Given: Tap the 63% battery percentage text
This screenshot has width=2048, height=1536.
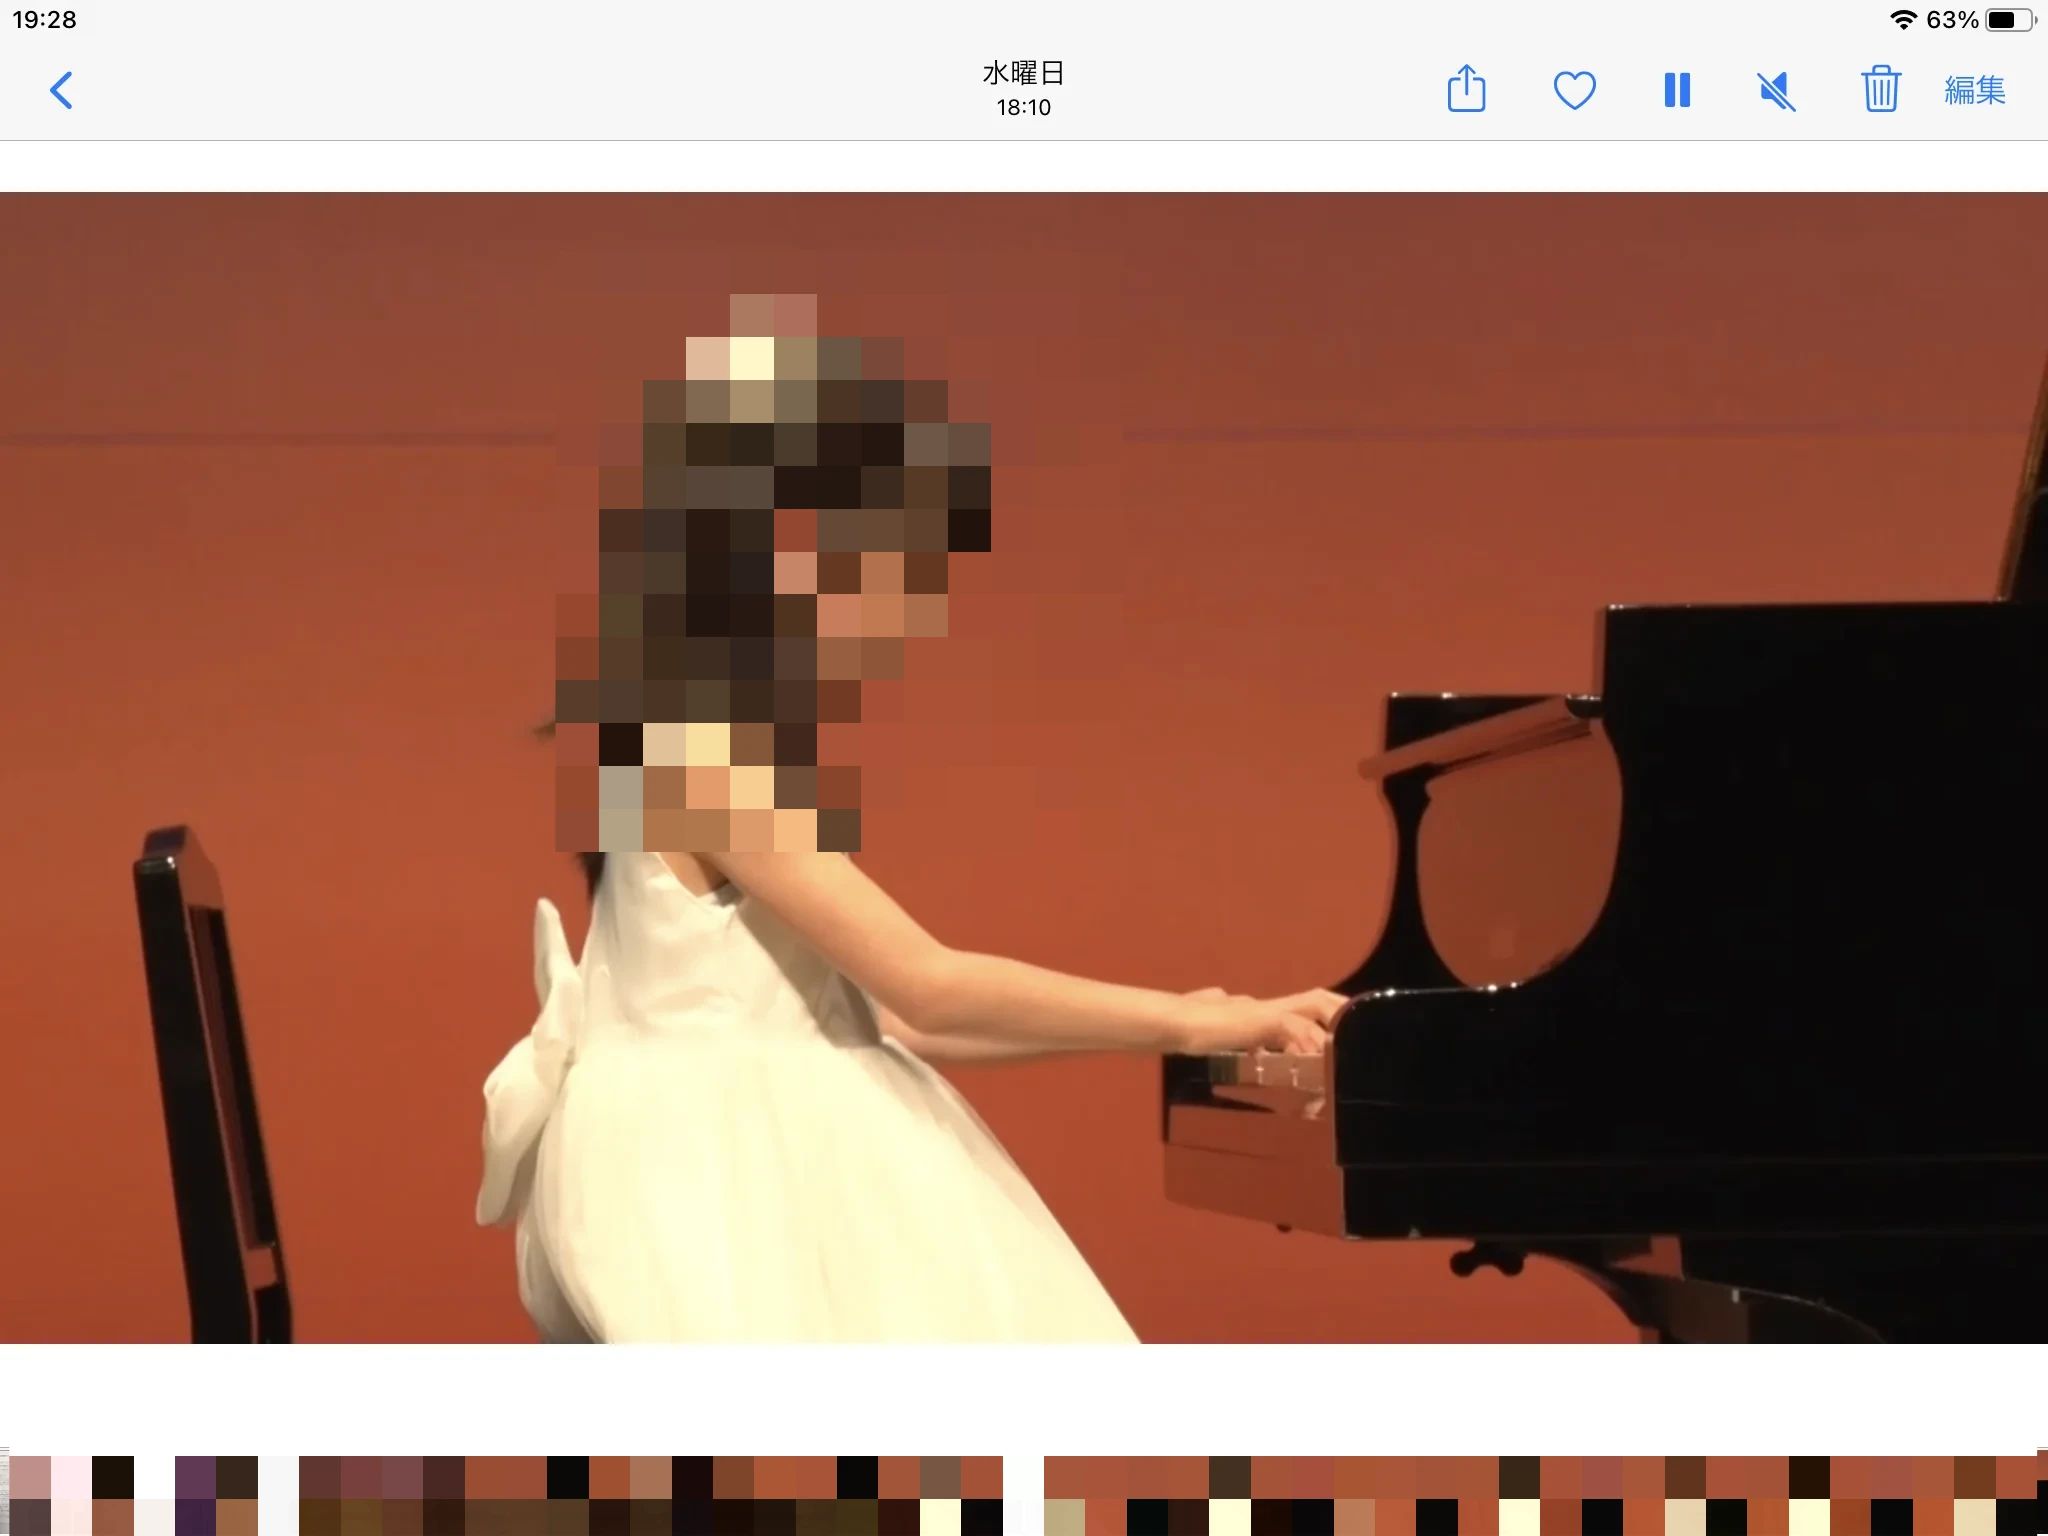Looking at the screenshot, I should [1952, 20].
